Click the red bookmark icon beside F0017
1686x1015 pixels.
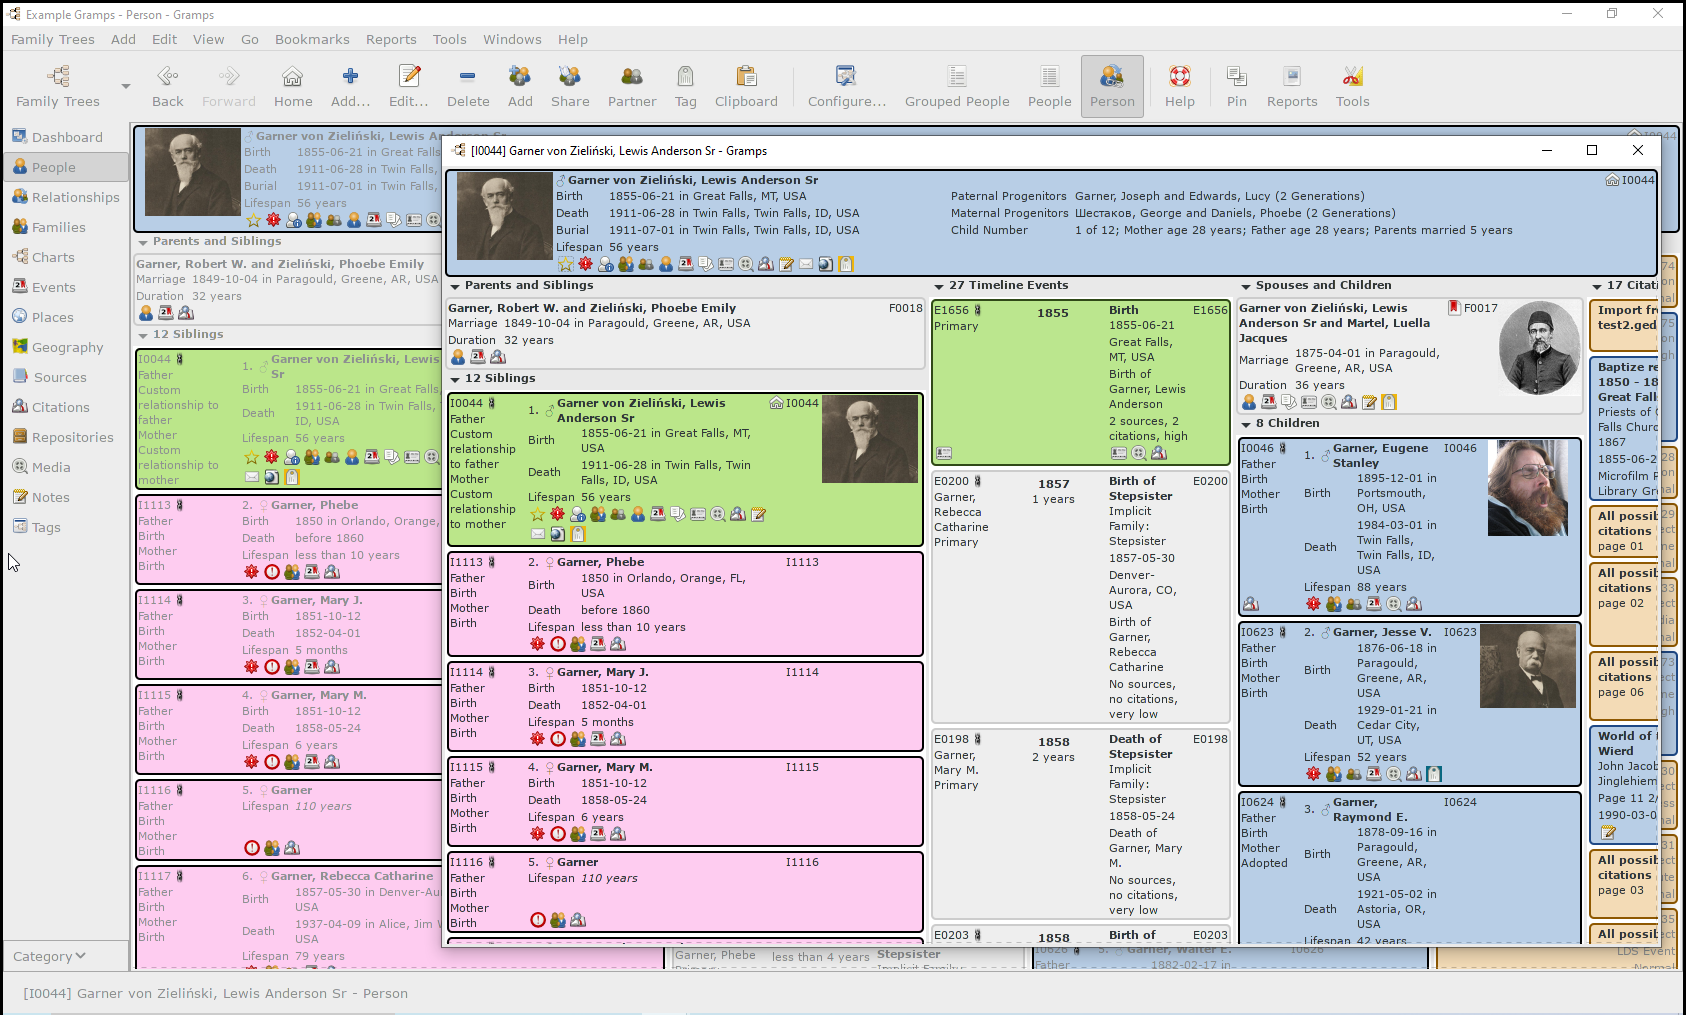tap(1454, 308)
